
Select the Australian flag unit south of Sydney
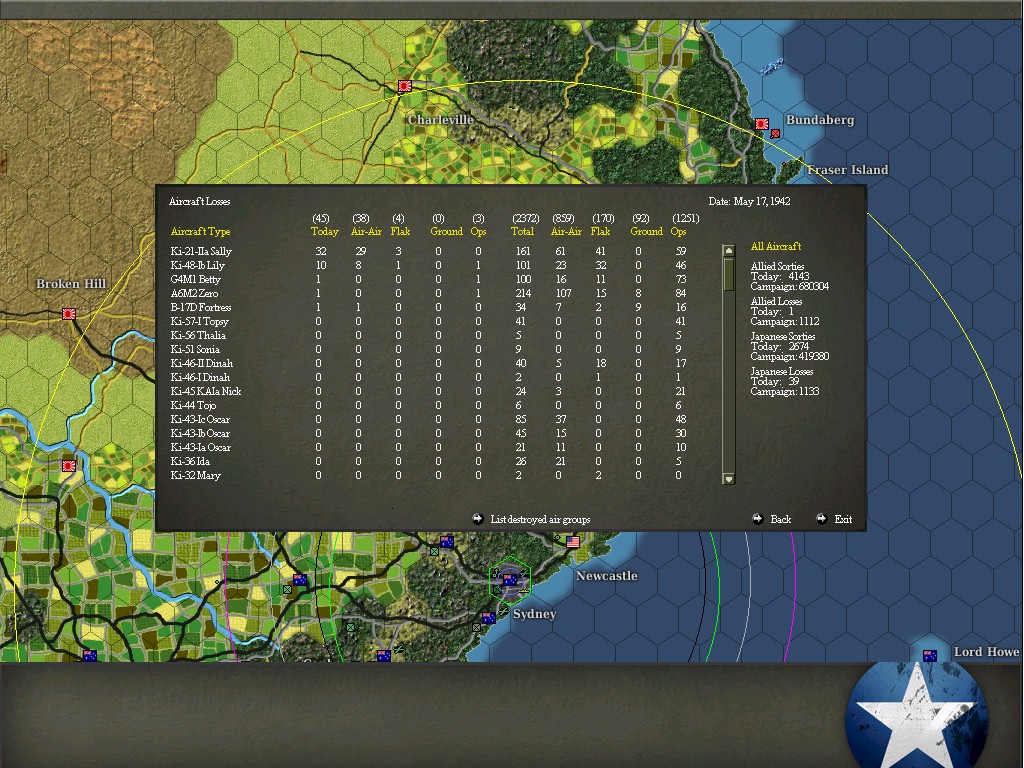pos(489,617)
